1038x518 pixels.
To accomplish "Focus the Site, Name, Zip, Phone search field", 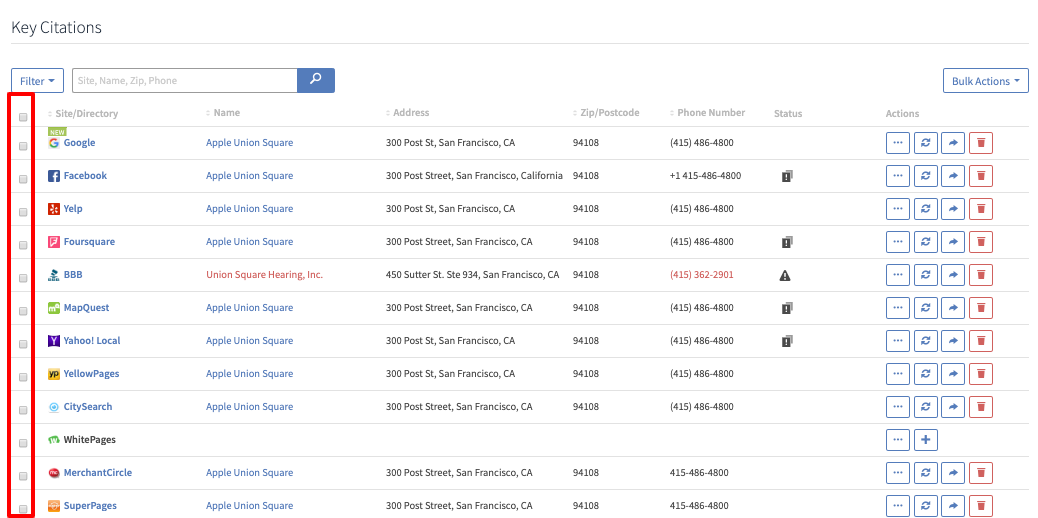I will [185, 81].
